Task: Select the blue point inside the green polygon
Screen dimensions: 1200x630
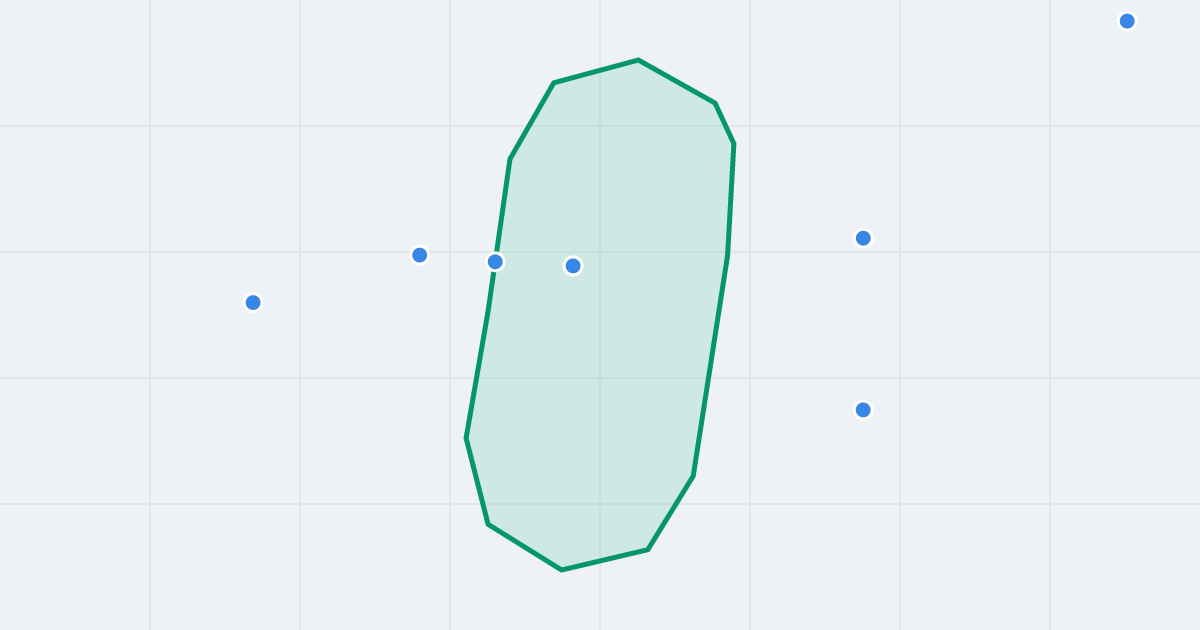Action: [x=573, y=266]
